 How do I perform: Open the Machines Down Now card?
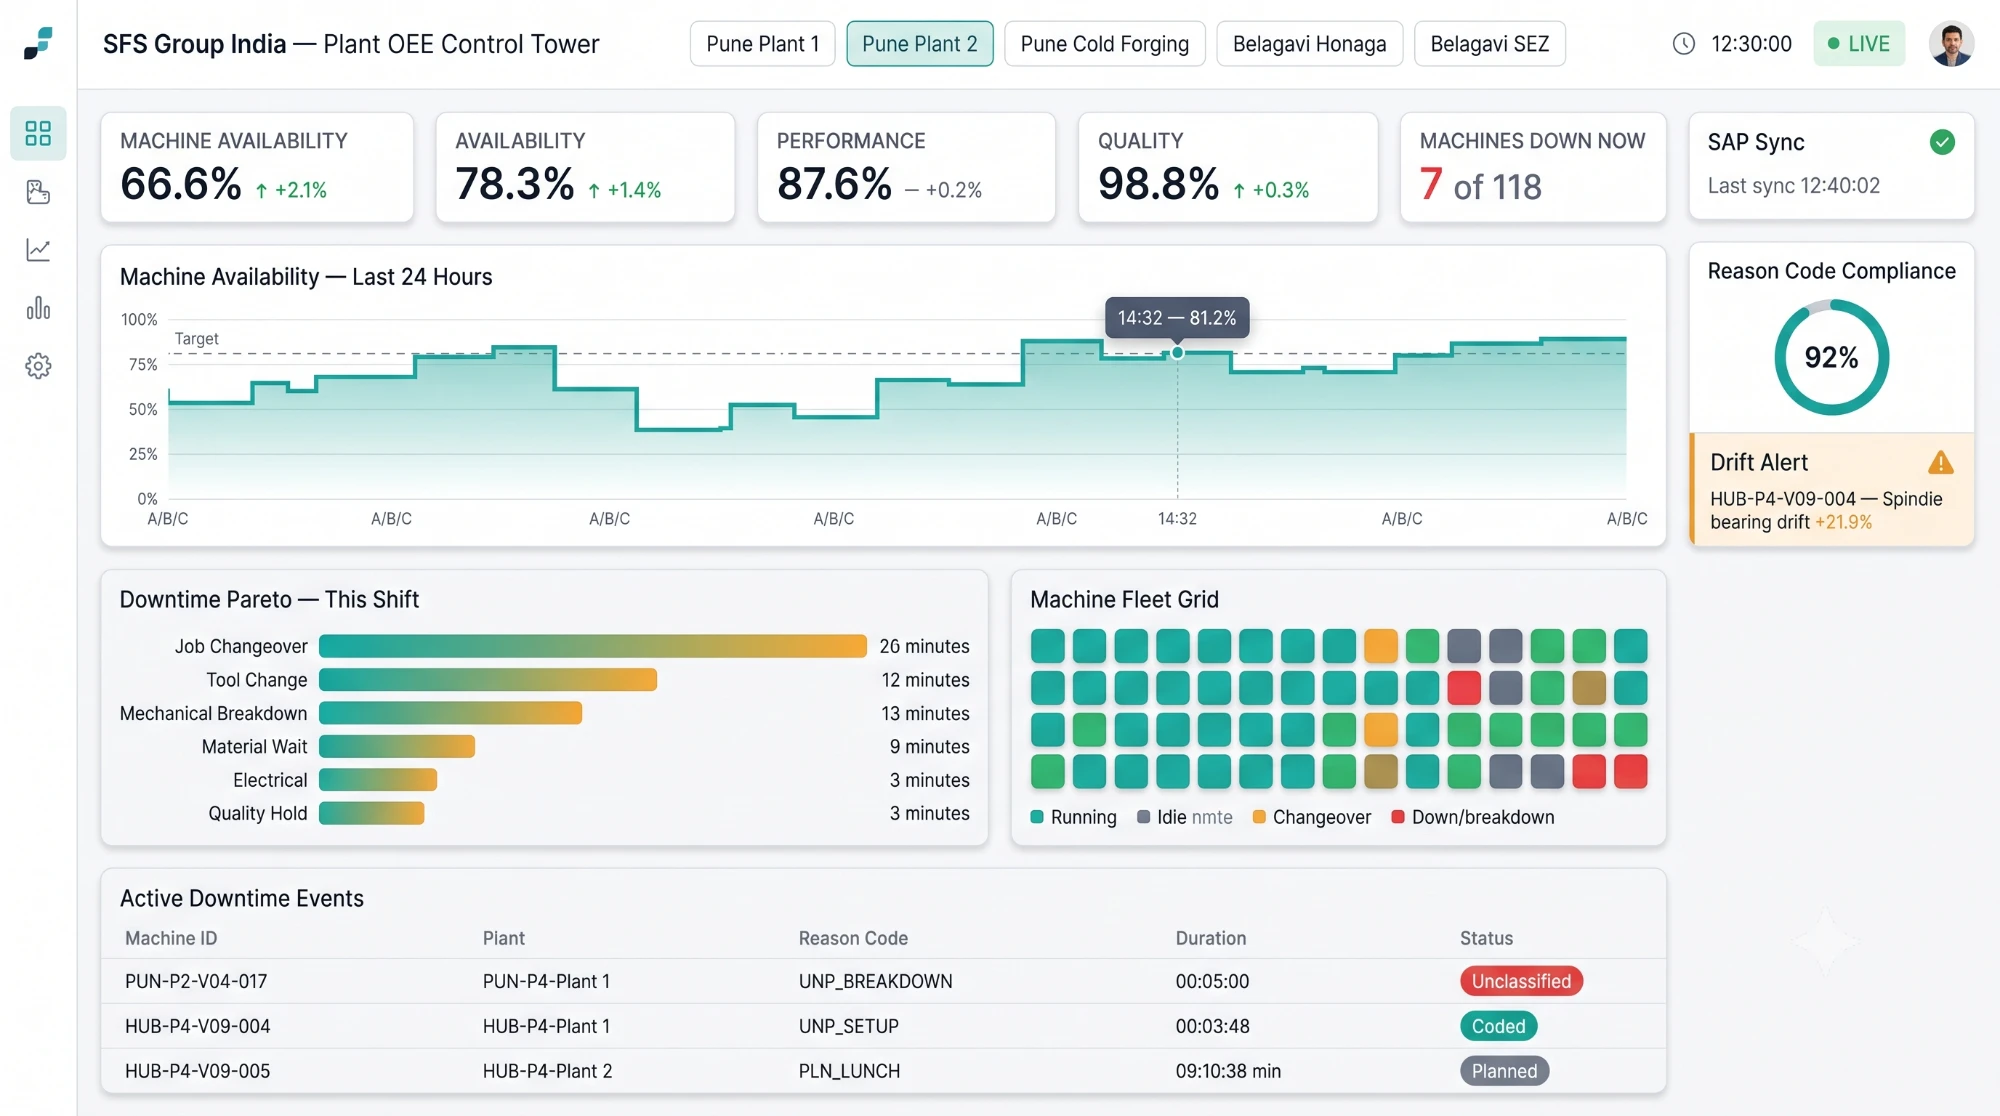(x=1533, y=167)
